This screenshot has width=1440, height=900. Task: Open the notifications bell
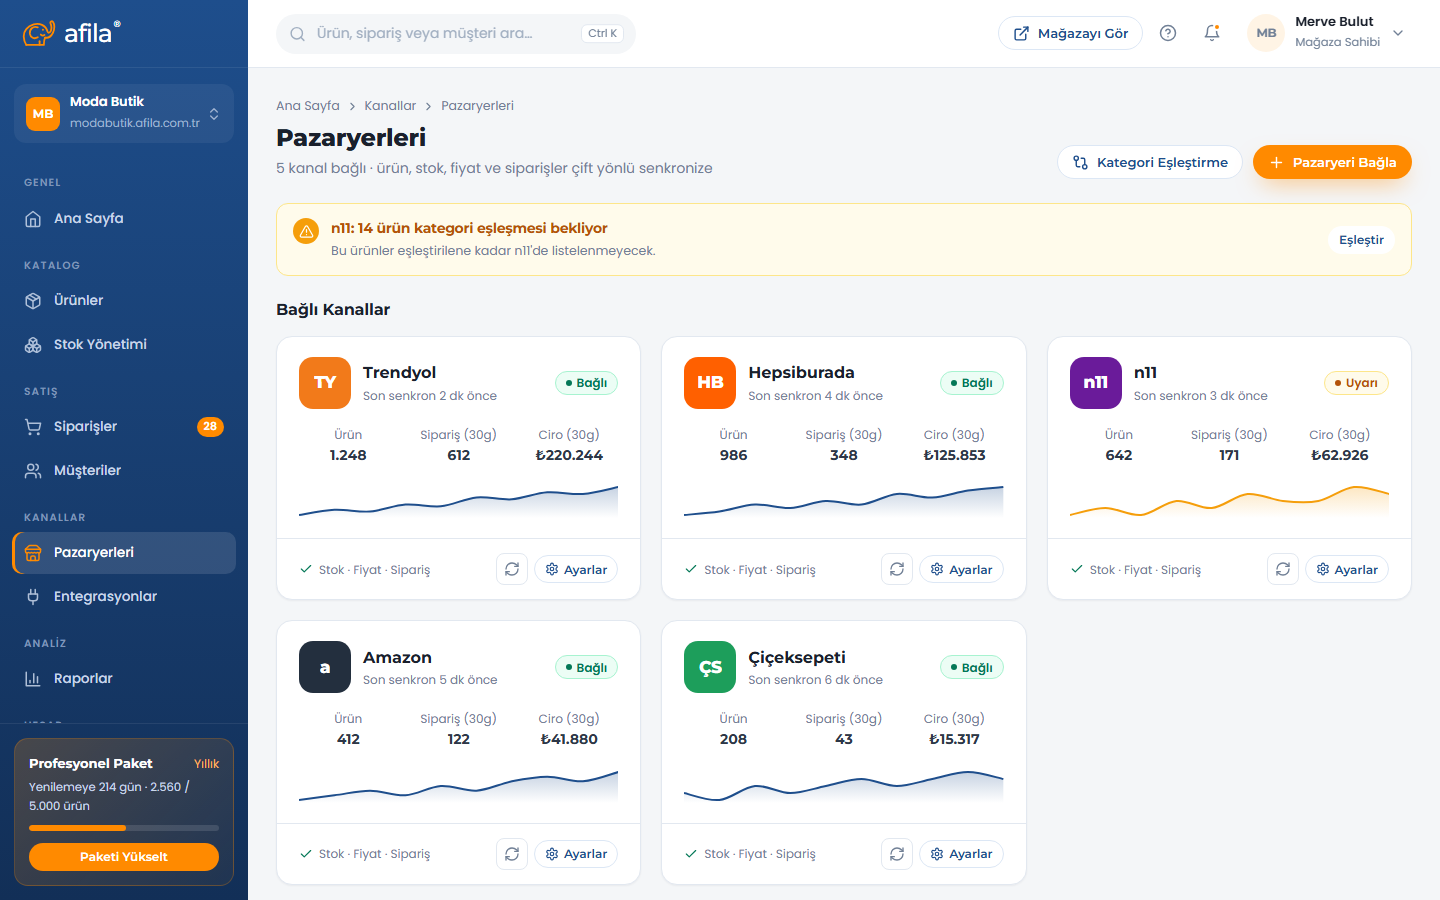(1212, 33)
